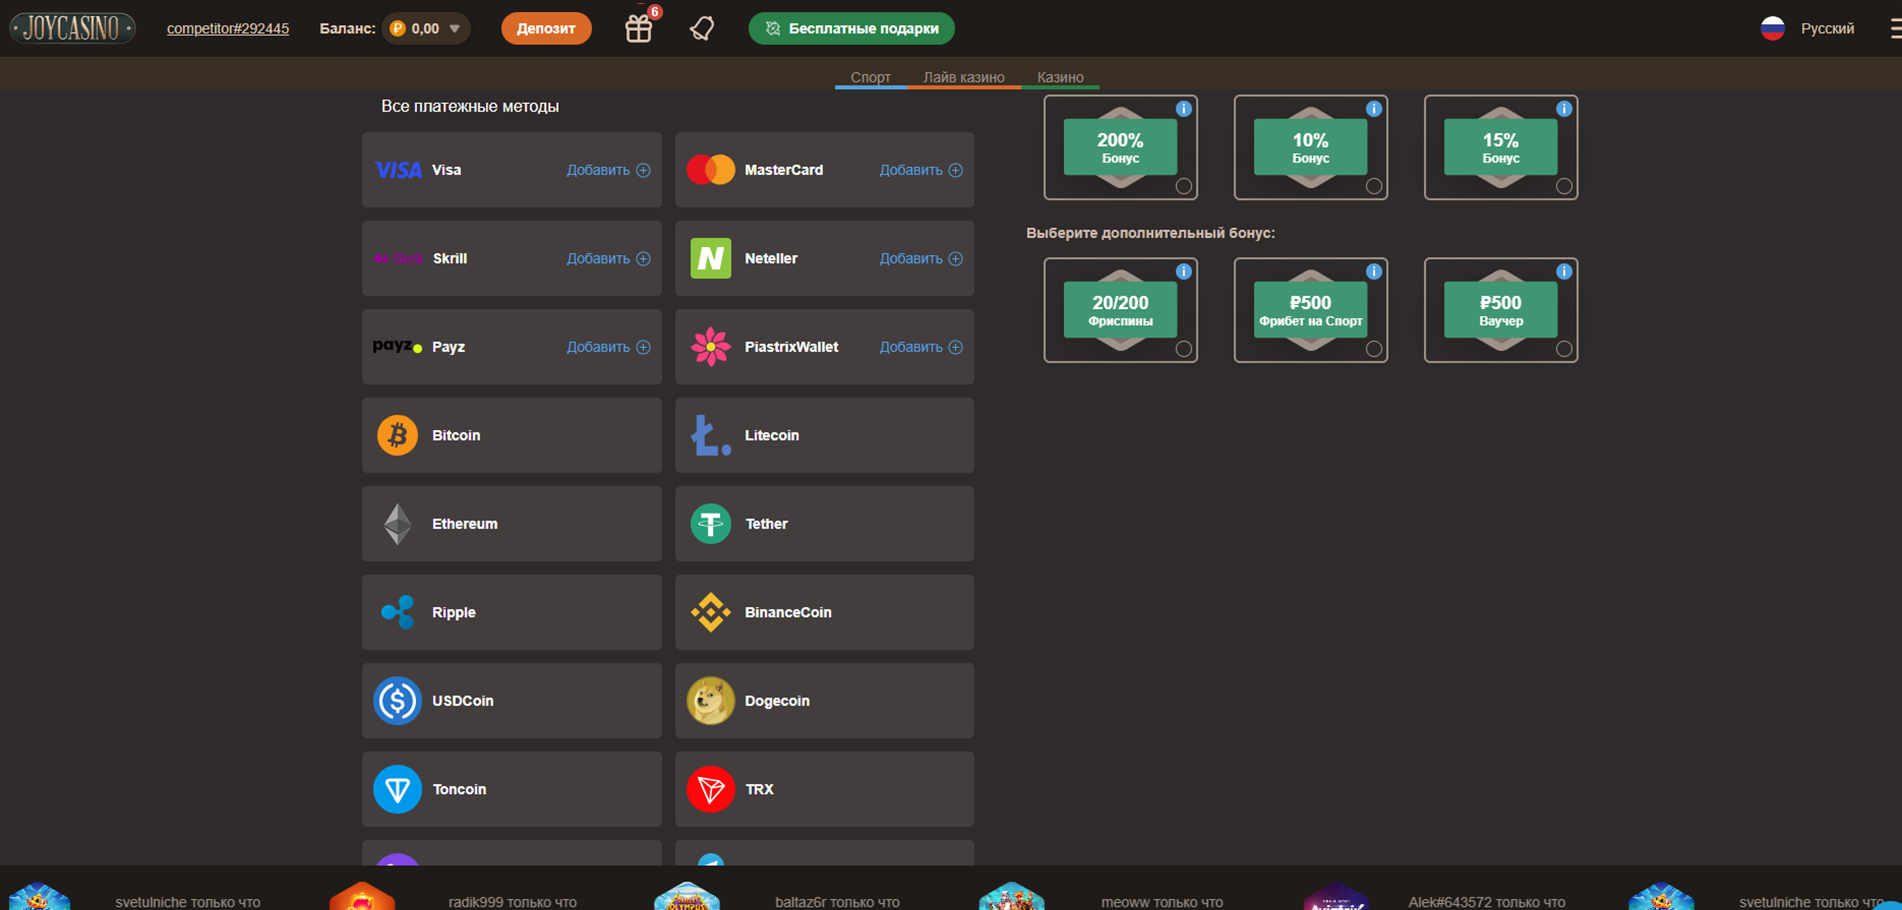Open the competitor#292445 profile link
Screen dimensions: 1902x910
click(228, 29)
